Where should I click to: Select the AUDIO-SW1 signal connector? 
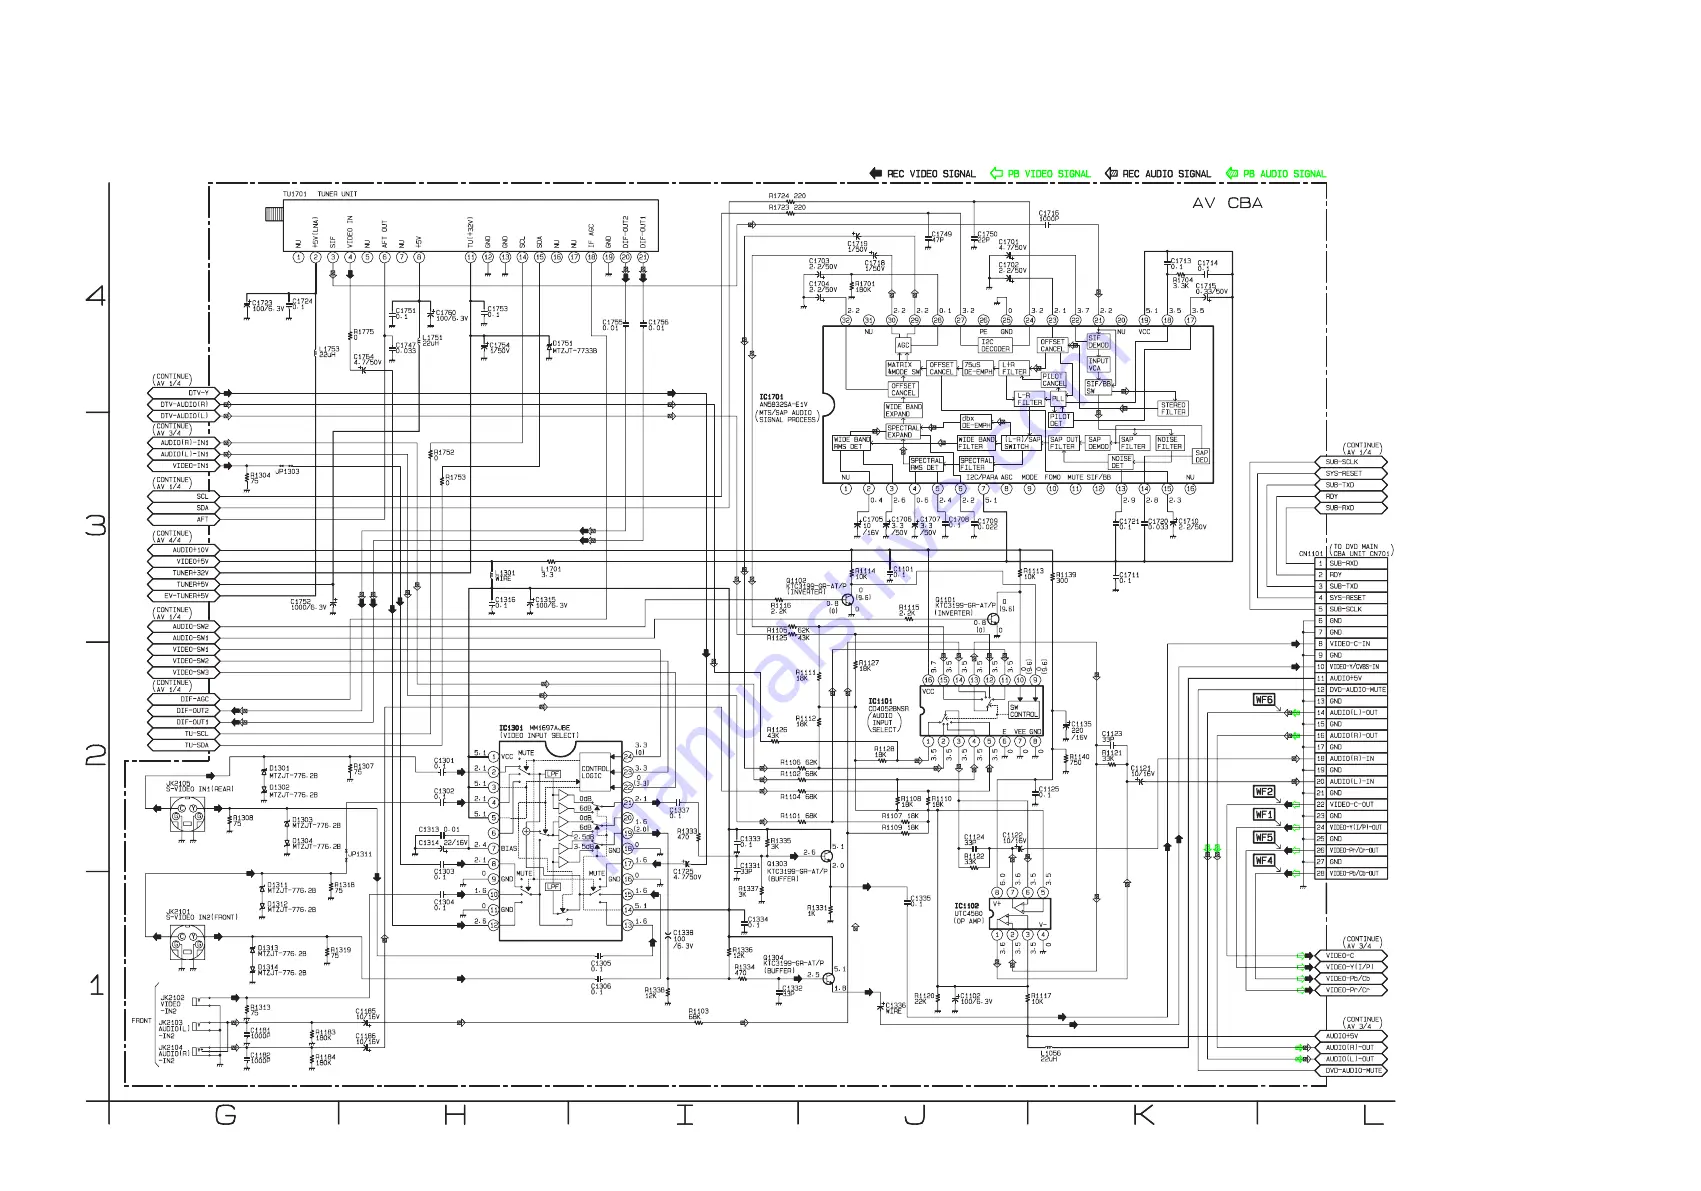coord(183,638)
